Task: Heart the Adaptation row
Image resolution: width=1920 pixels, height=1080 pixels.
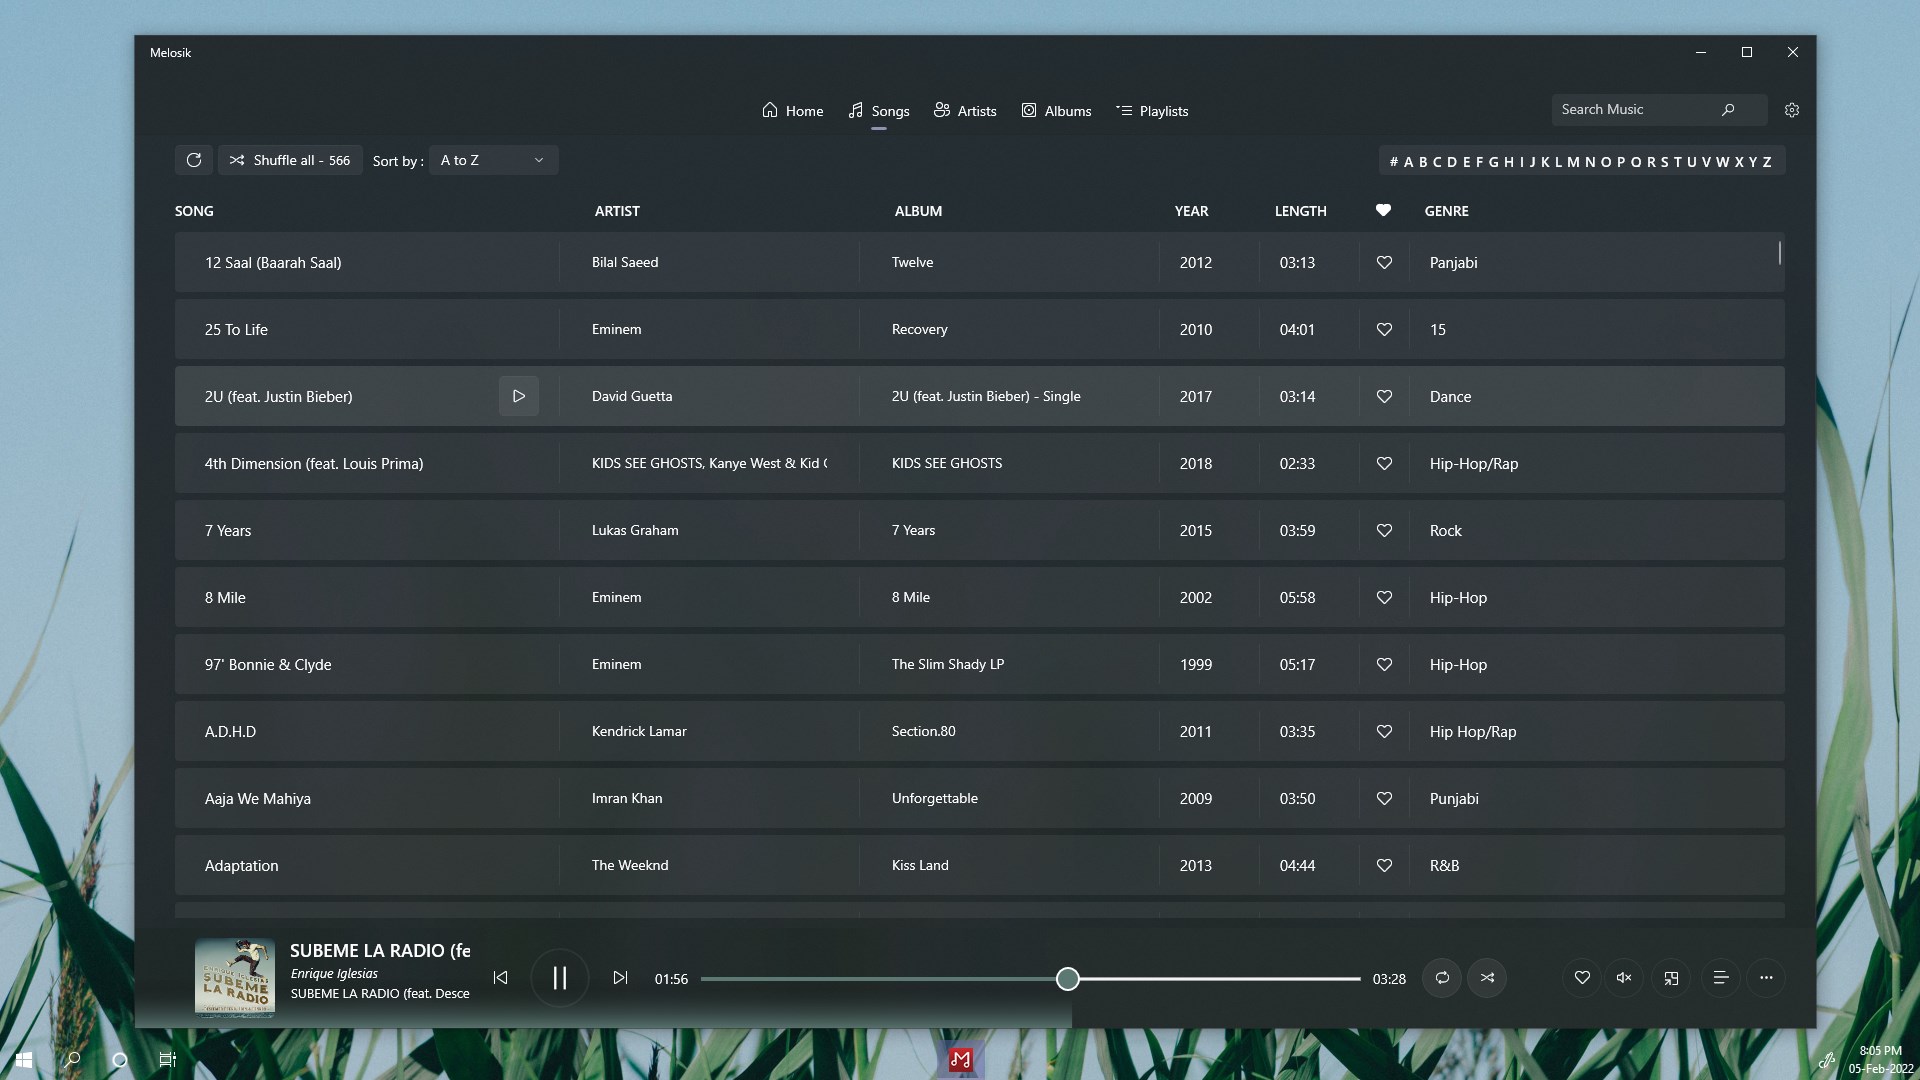Action: pos(1384,865)
